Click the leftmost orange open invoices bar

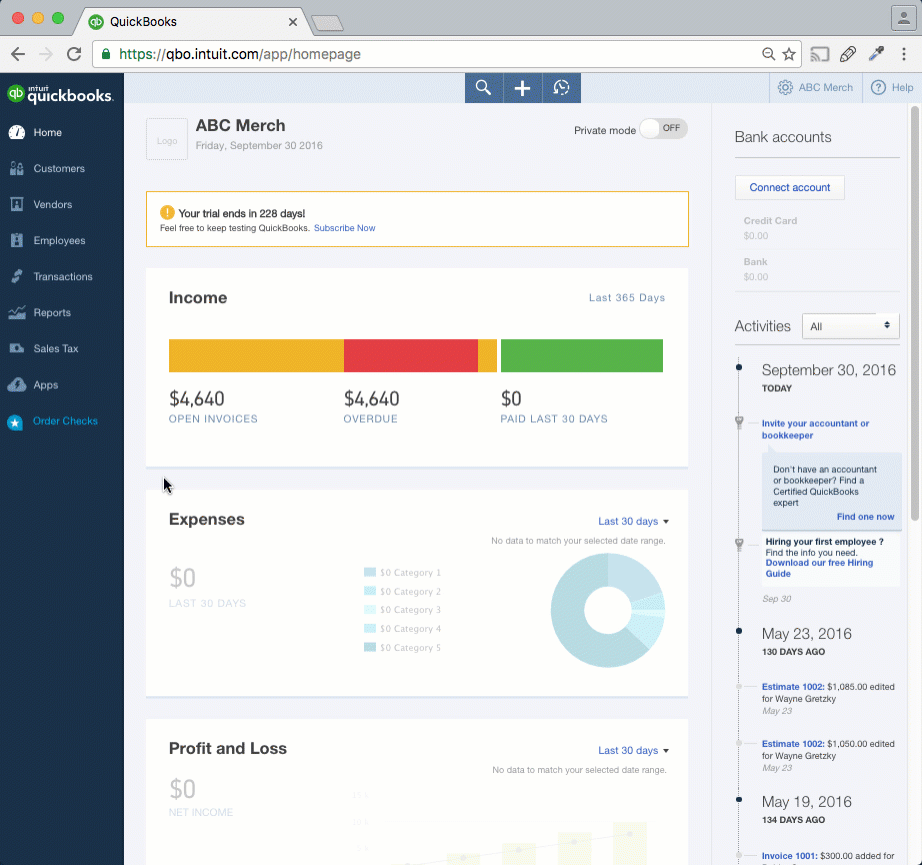click(x=256, y=355)
